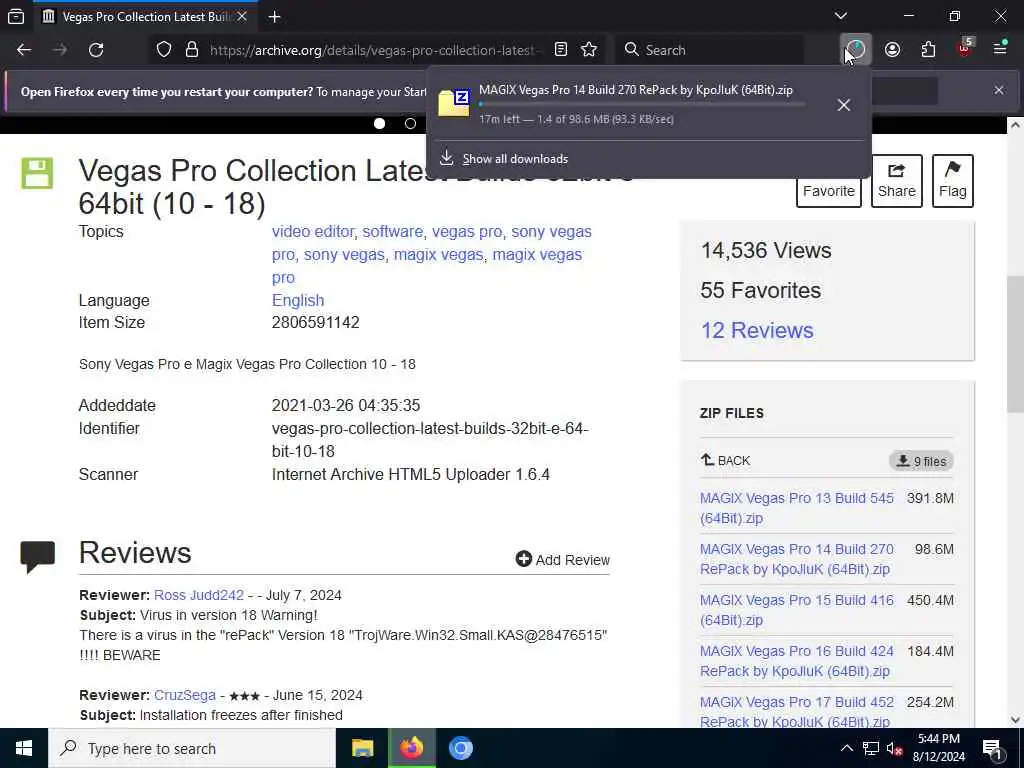1024x768 pixels.
Task: Open the uBlock extension icon
Action: pos(965,48)
